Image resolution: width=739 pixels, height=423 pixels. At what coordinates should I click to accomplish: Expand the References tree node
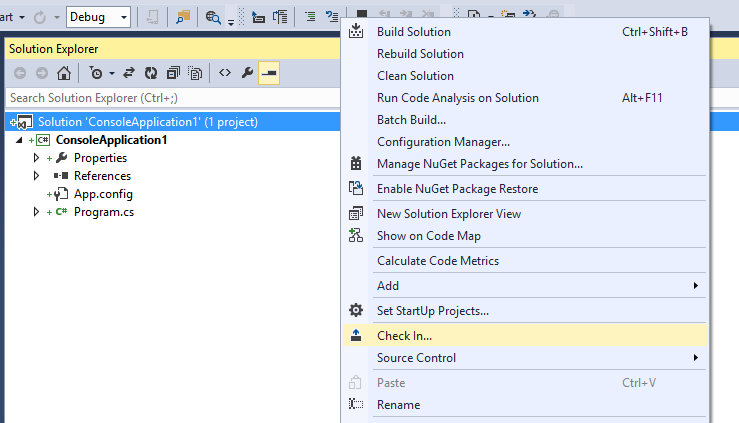click(x=36, y=176)
